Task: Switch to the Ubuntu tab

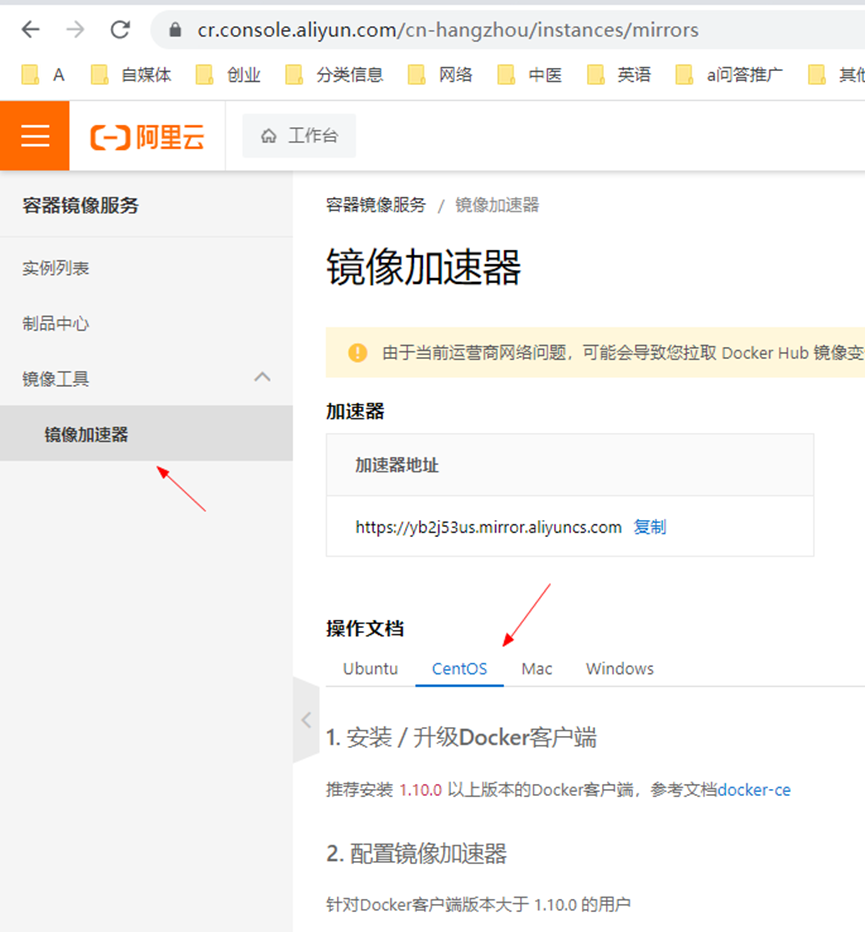Action: pyautogui.click(x=370, y=669)
